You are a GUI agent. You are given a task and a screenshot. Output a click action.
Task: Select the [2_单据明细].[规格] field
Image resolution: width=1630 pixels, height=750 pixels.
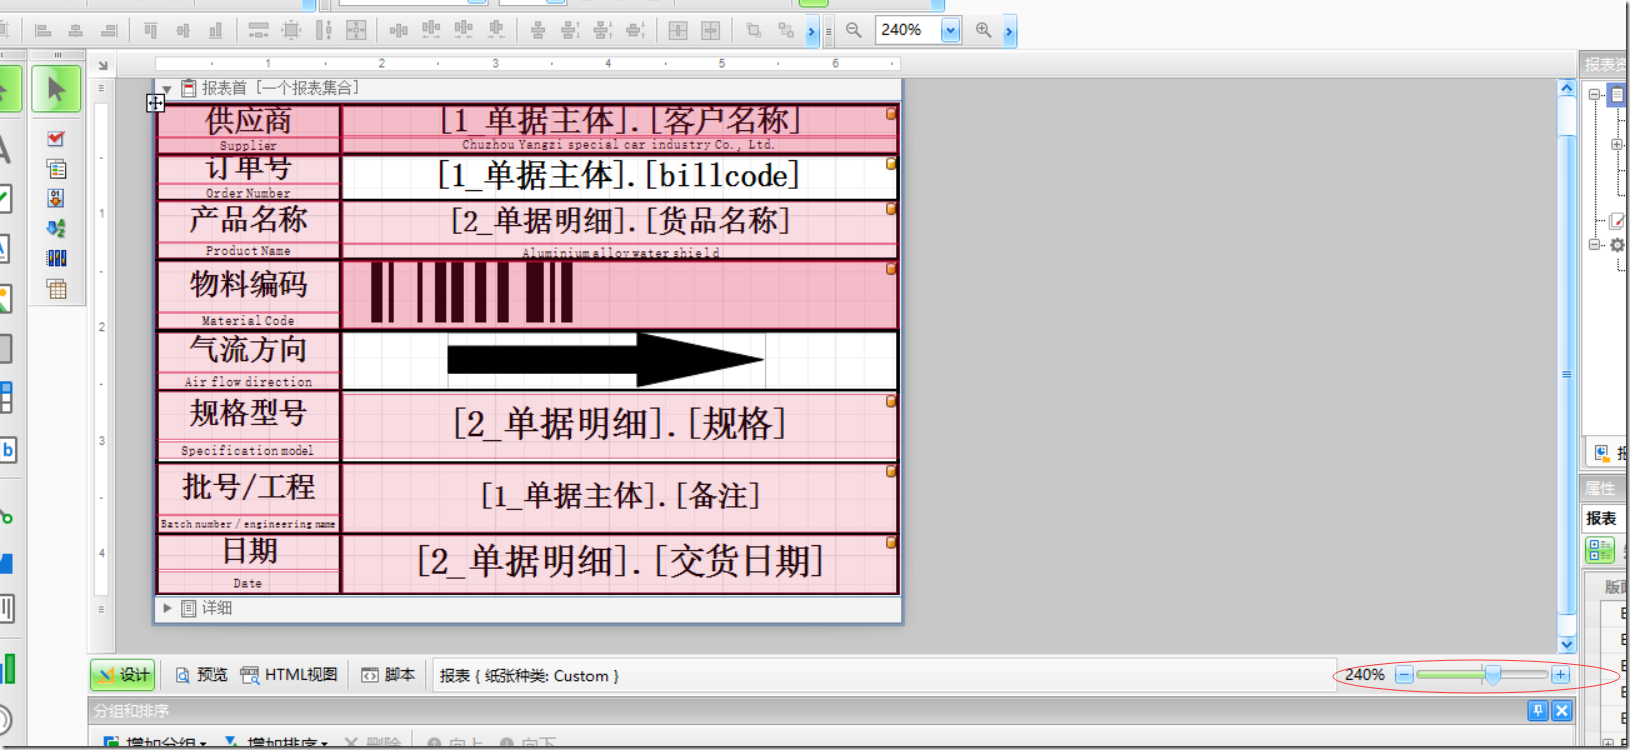click(619, 425)
